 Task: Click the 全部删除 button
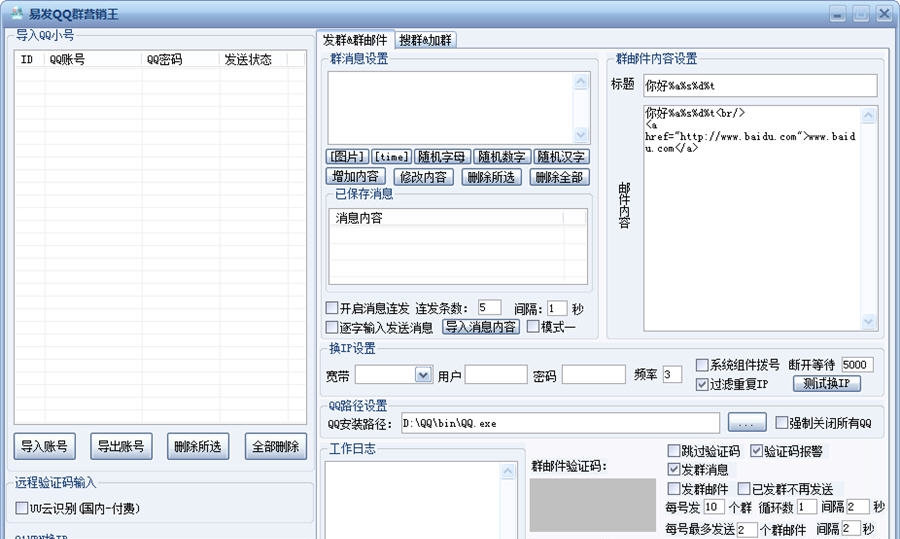point(276,446)
